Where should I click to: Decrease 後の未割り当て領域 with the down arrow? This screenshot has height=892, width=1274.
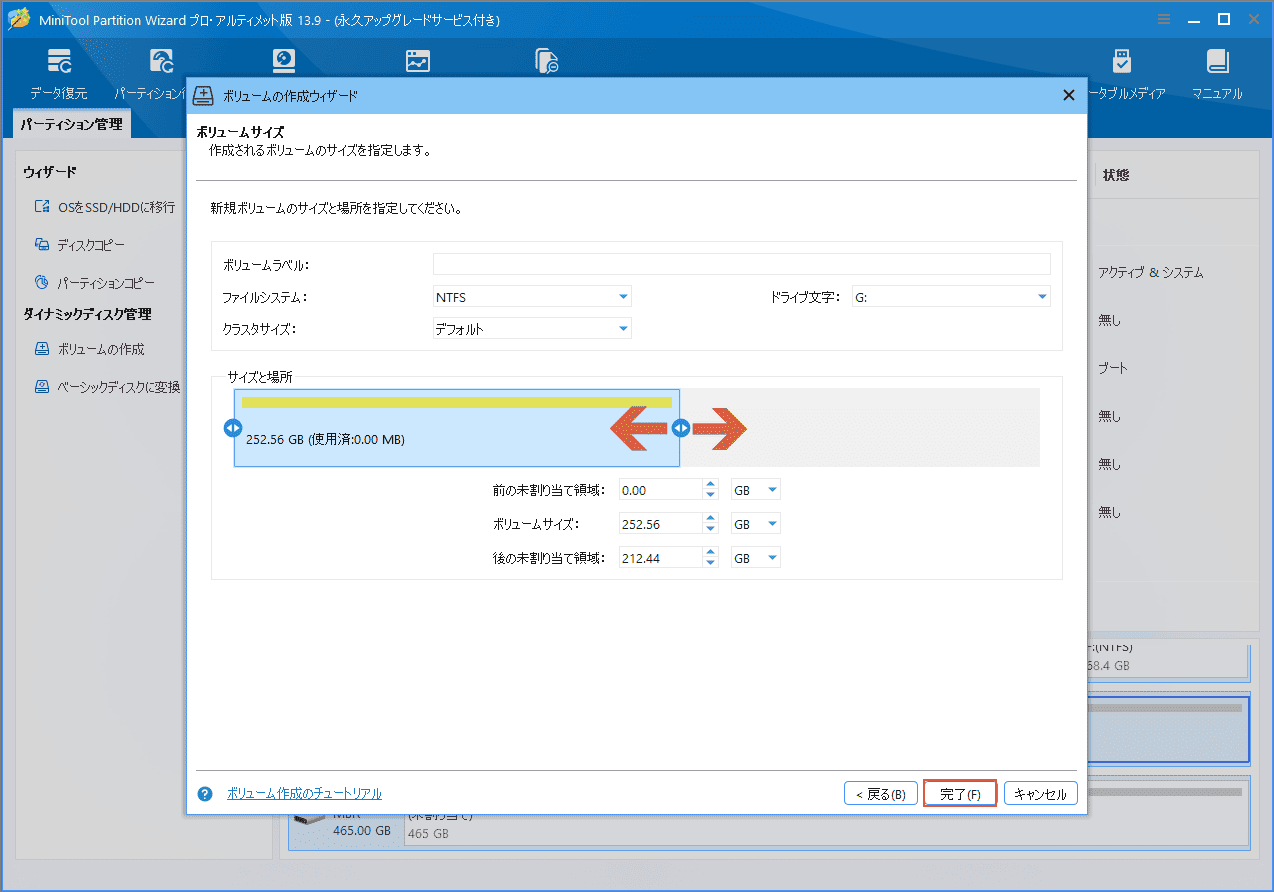click(x=710, y=563)
